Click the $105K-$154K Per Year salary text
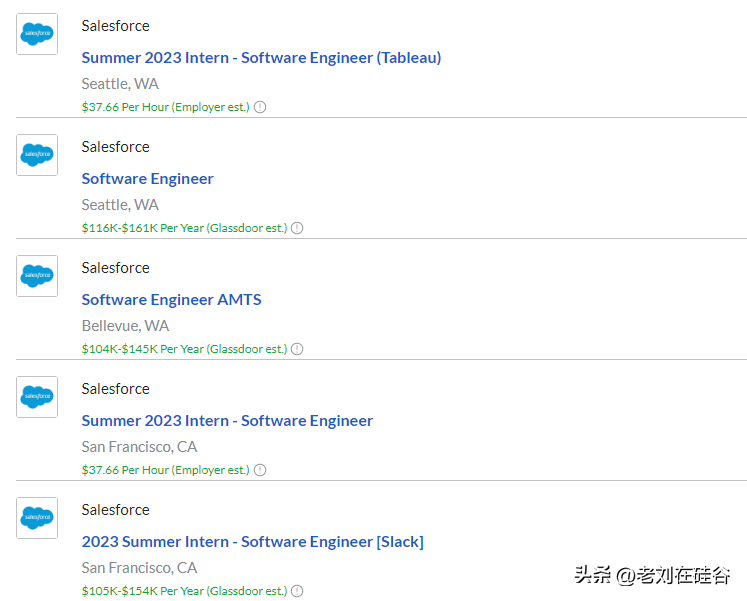747x601 pixels. point(184,591)
